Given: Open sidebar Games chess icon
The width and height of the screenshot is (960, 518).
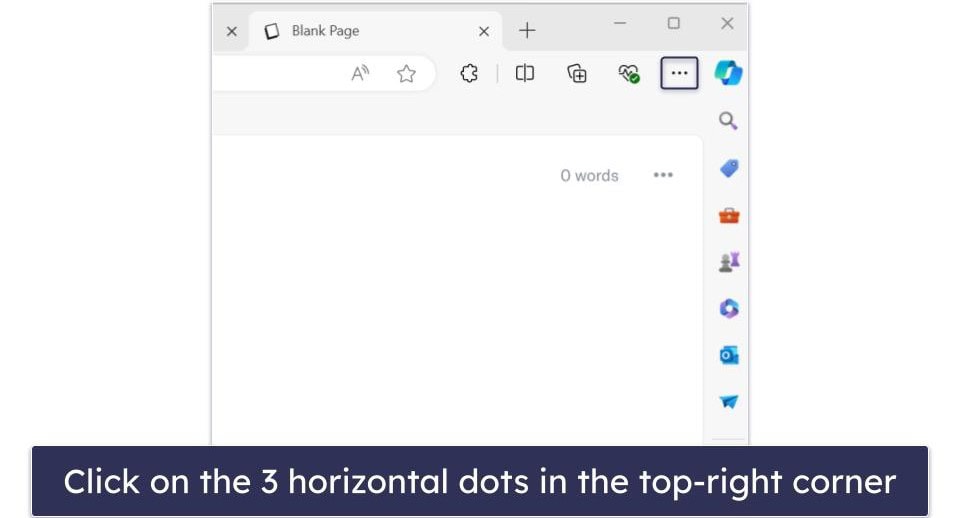Looking at the screenshot, I should 729,262.
